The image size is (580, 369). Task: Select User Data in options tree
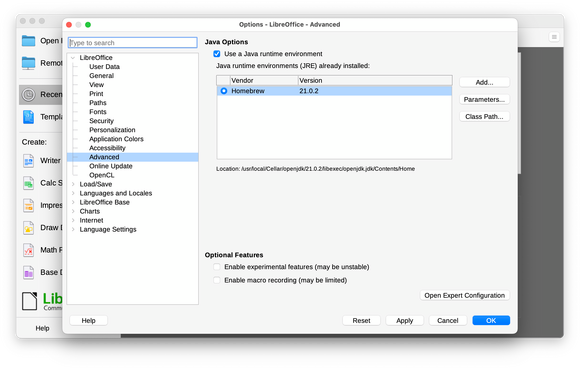(x=104, y=67)
